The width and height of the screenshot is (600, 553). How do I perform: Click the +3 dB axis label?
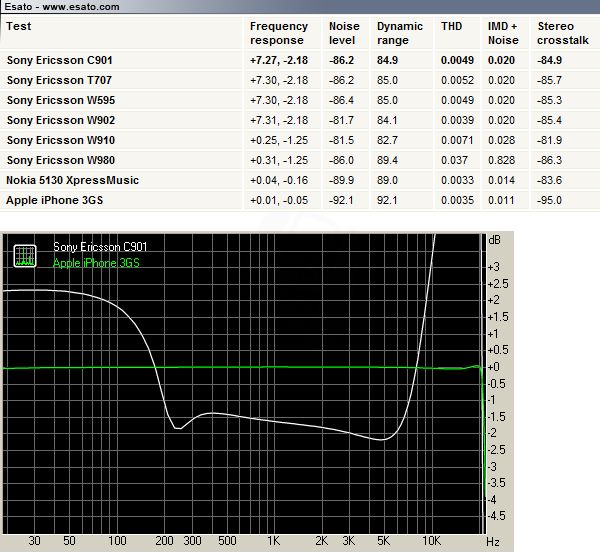coord(494,266)
